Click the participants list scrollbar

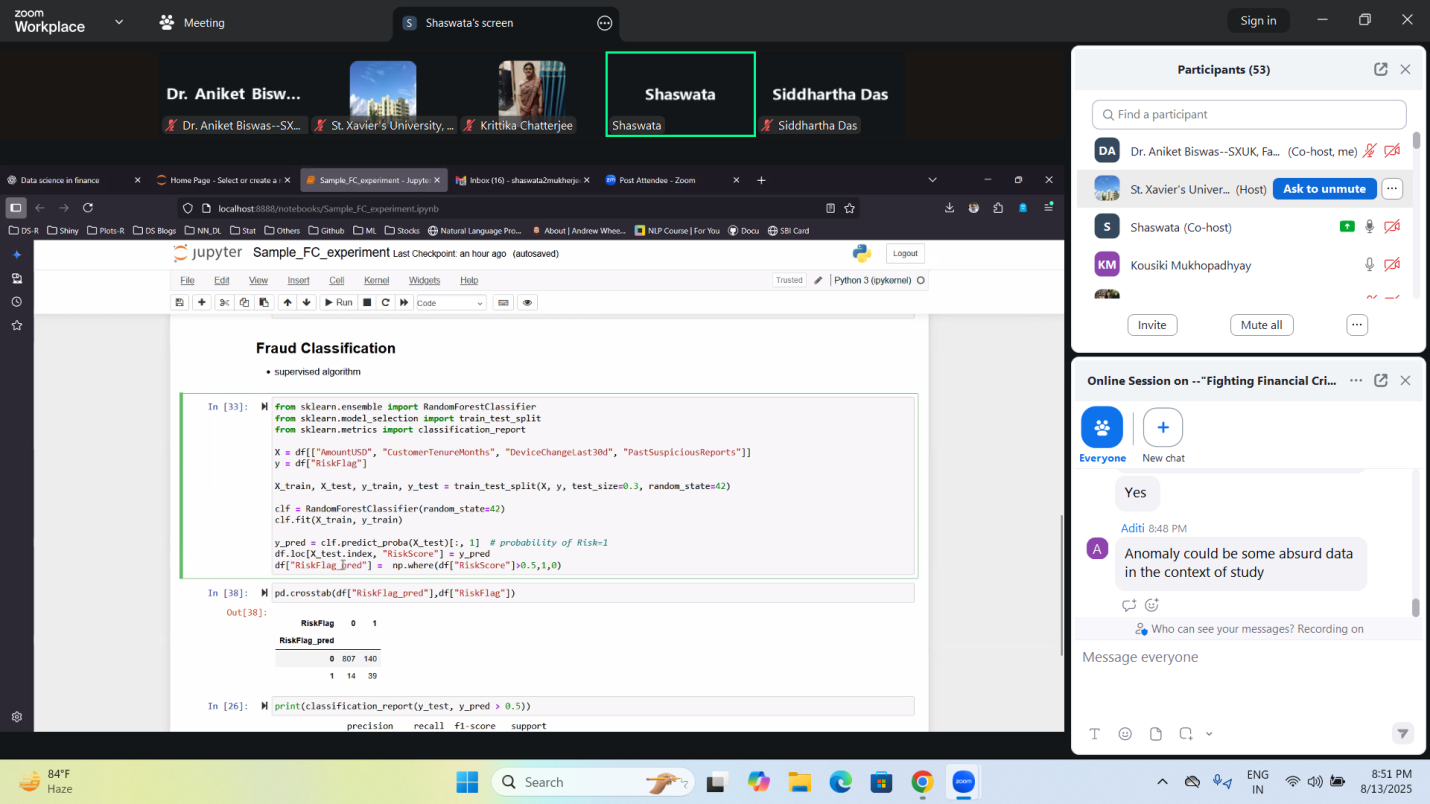pos(1416,140)
